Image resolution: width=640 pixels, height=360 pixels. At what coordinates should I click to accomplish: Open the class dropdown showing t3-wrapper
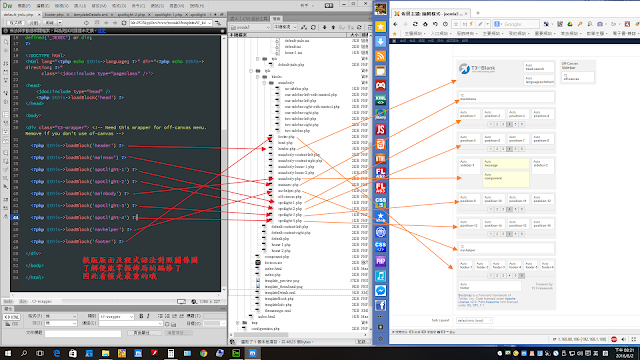tap(116, 316)
